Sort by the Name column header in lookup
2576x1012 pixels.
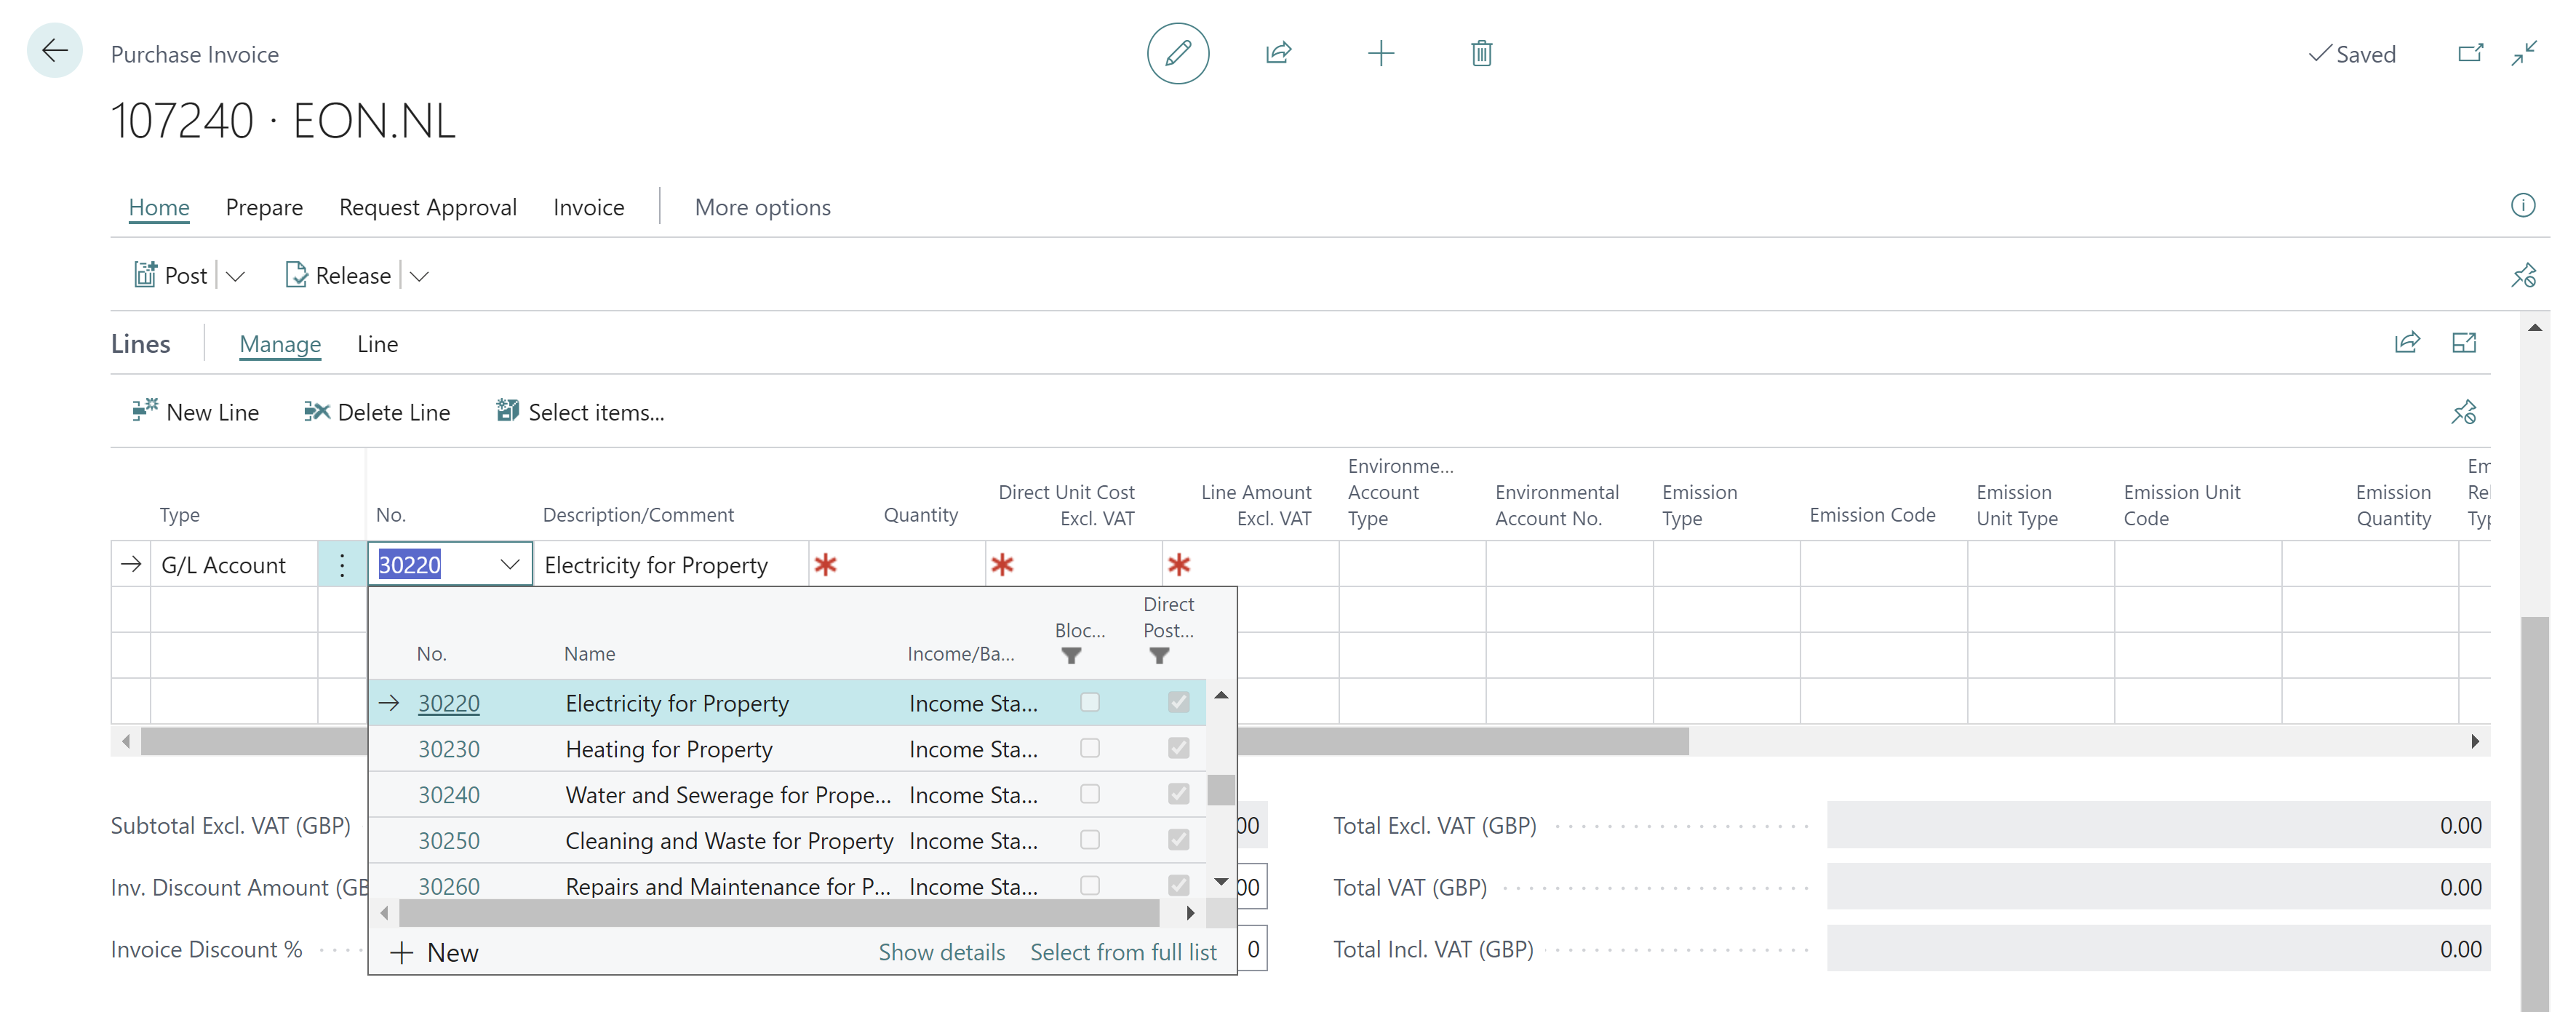click(589, 653)
